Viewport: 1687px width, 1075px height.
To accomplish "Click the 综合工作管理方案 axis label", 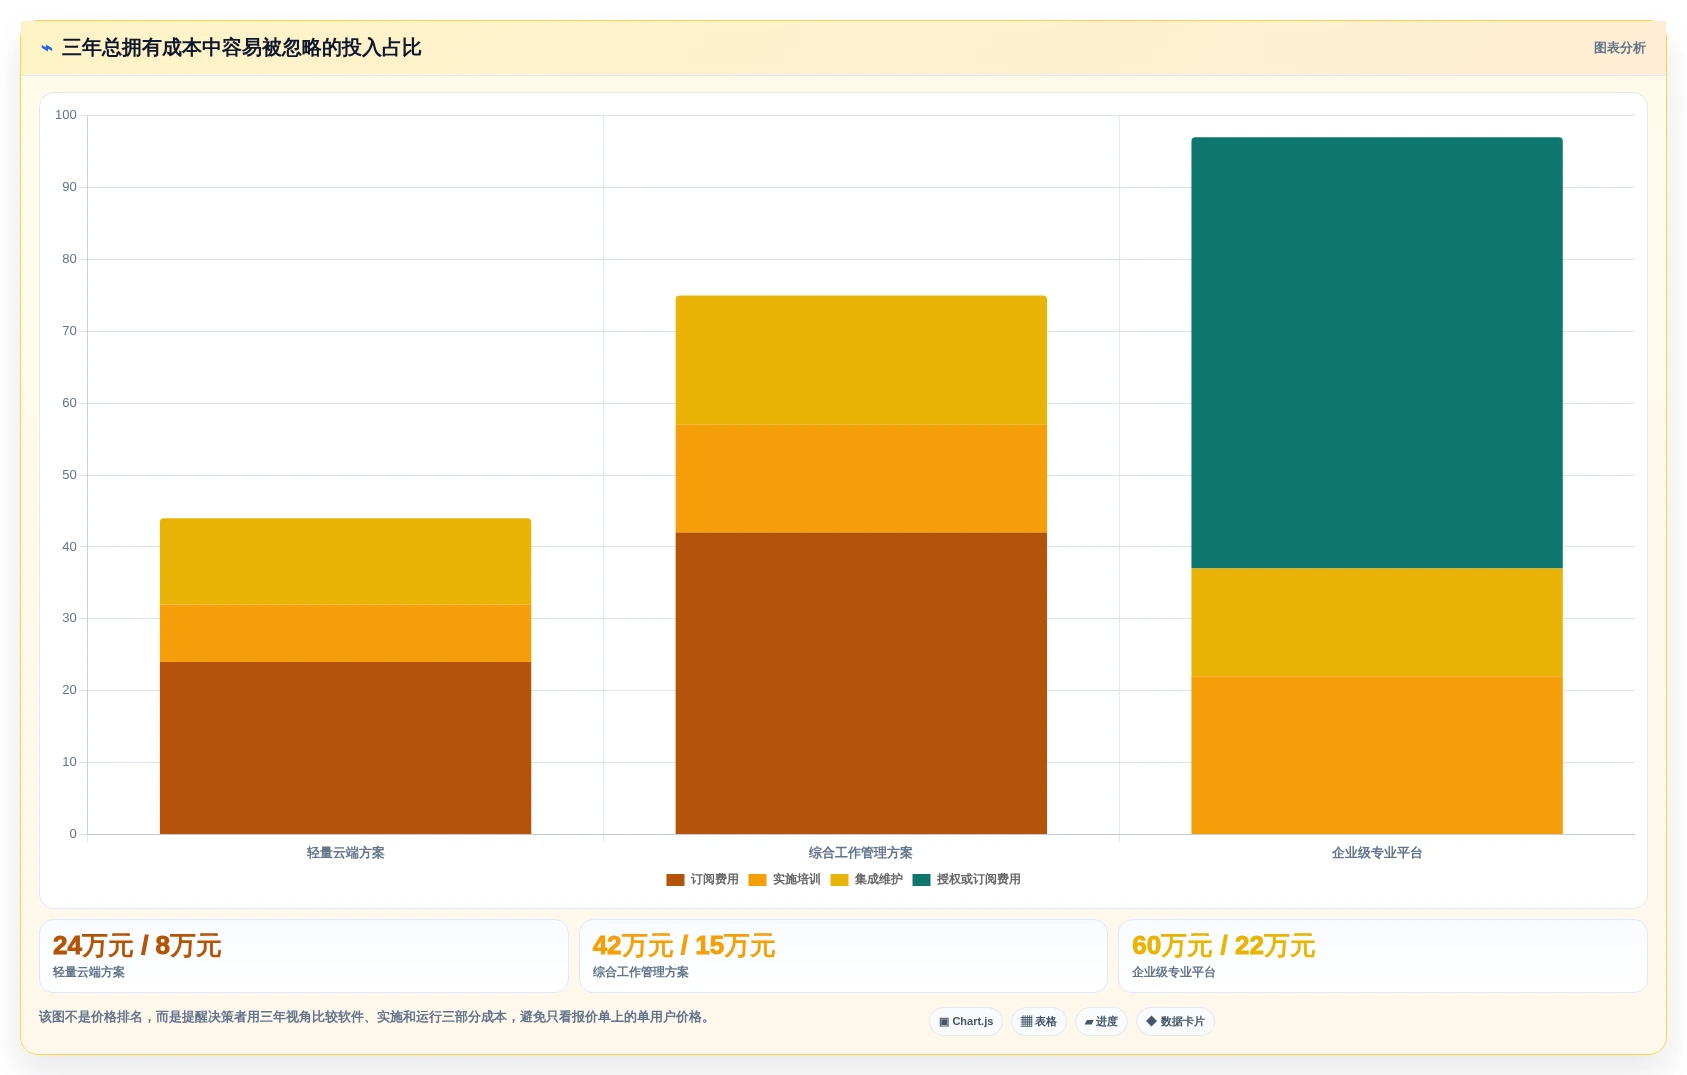I will (861, 853).
